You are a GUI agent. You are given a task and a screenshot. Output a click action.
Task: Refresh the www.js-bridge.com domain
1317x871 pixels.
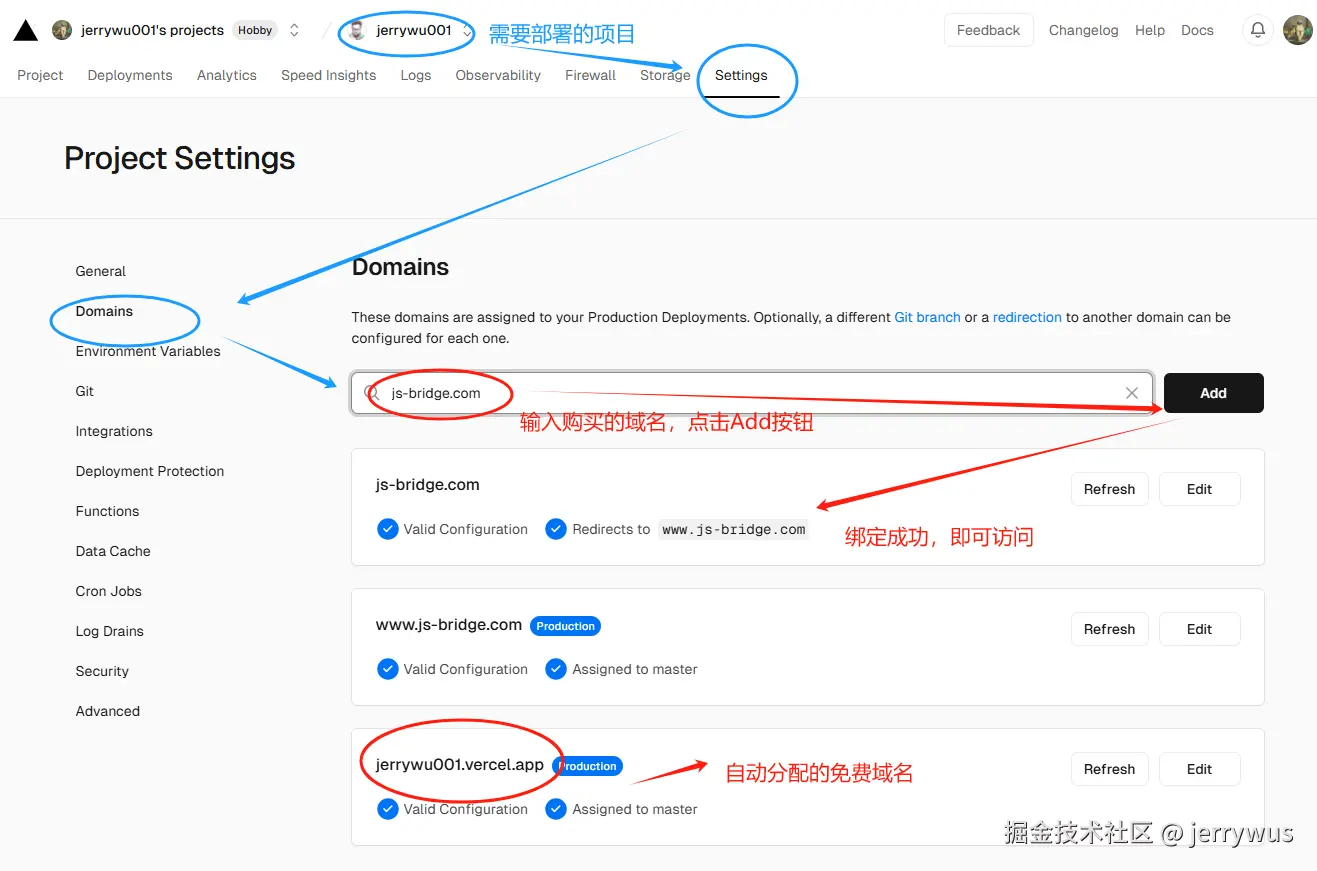tap(1109, 629)
